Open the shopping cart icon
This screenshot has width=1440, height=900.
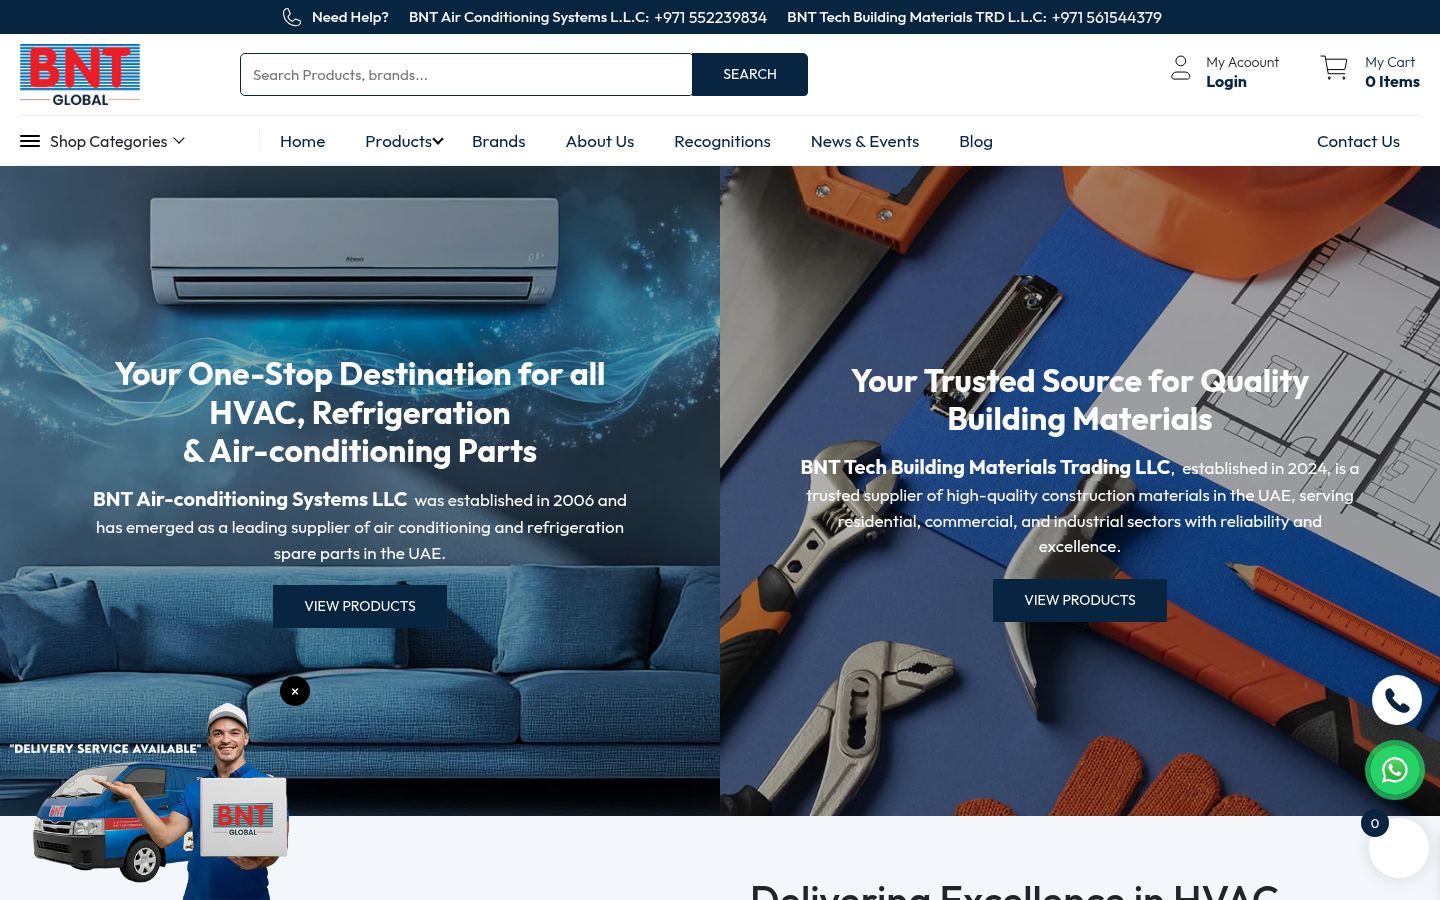(x=1334, y=67)
